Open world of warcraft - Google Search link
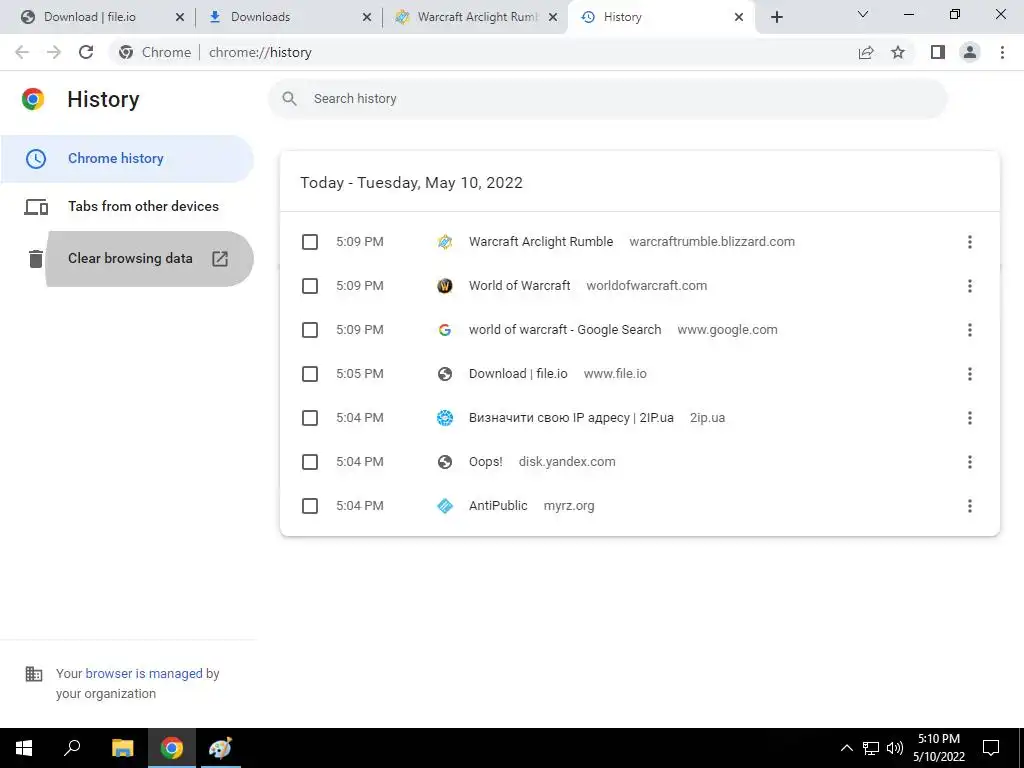Screen dimensions: 1024x768 (x=565, y=330)
